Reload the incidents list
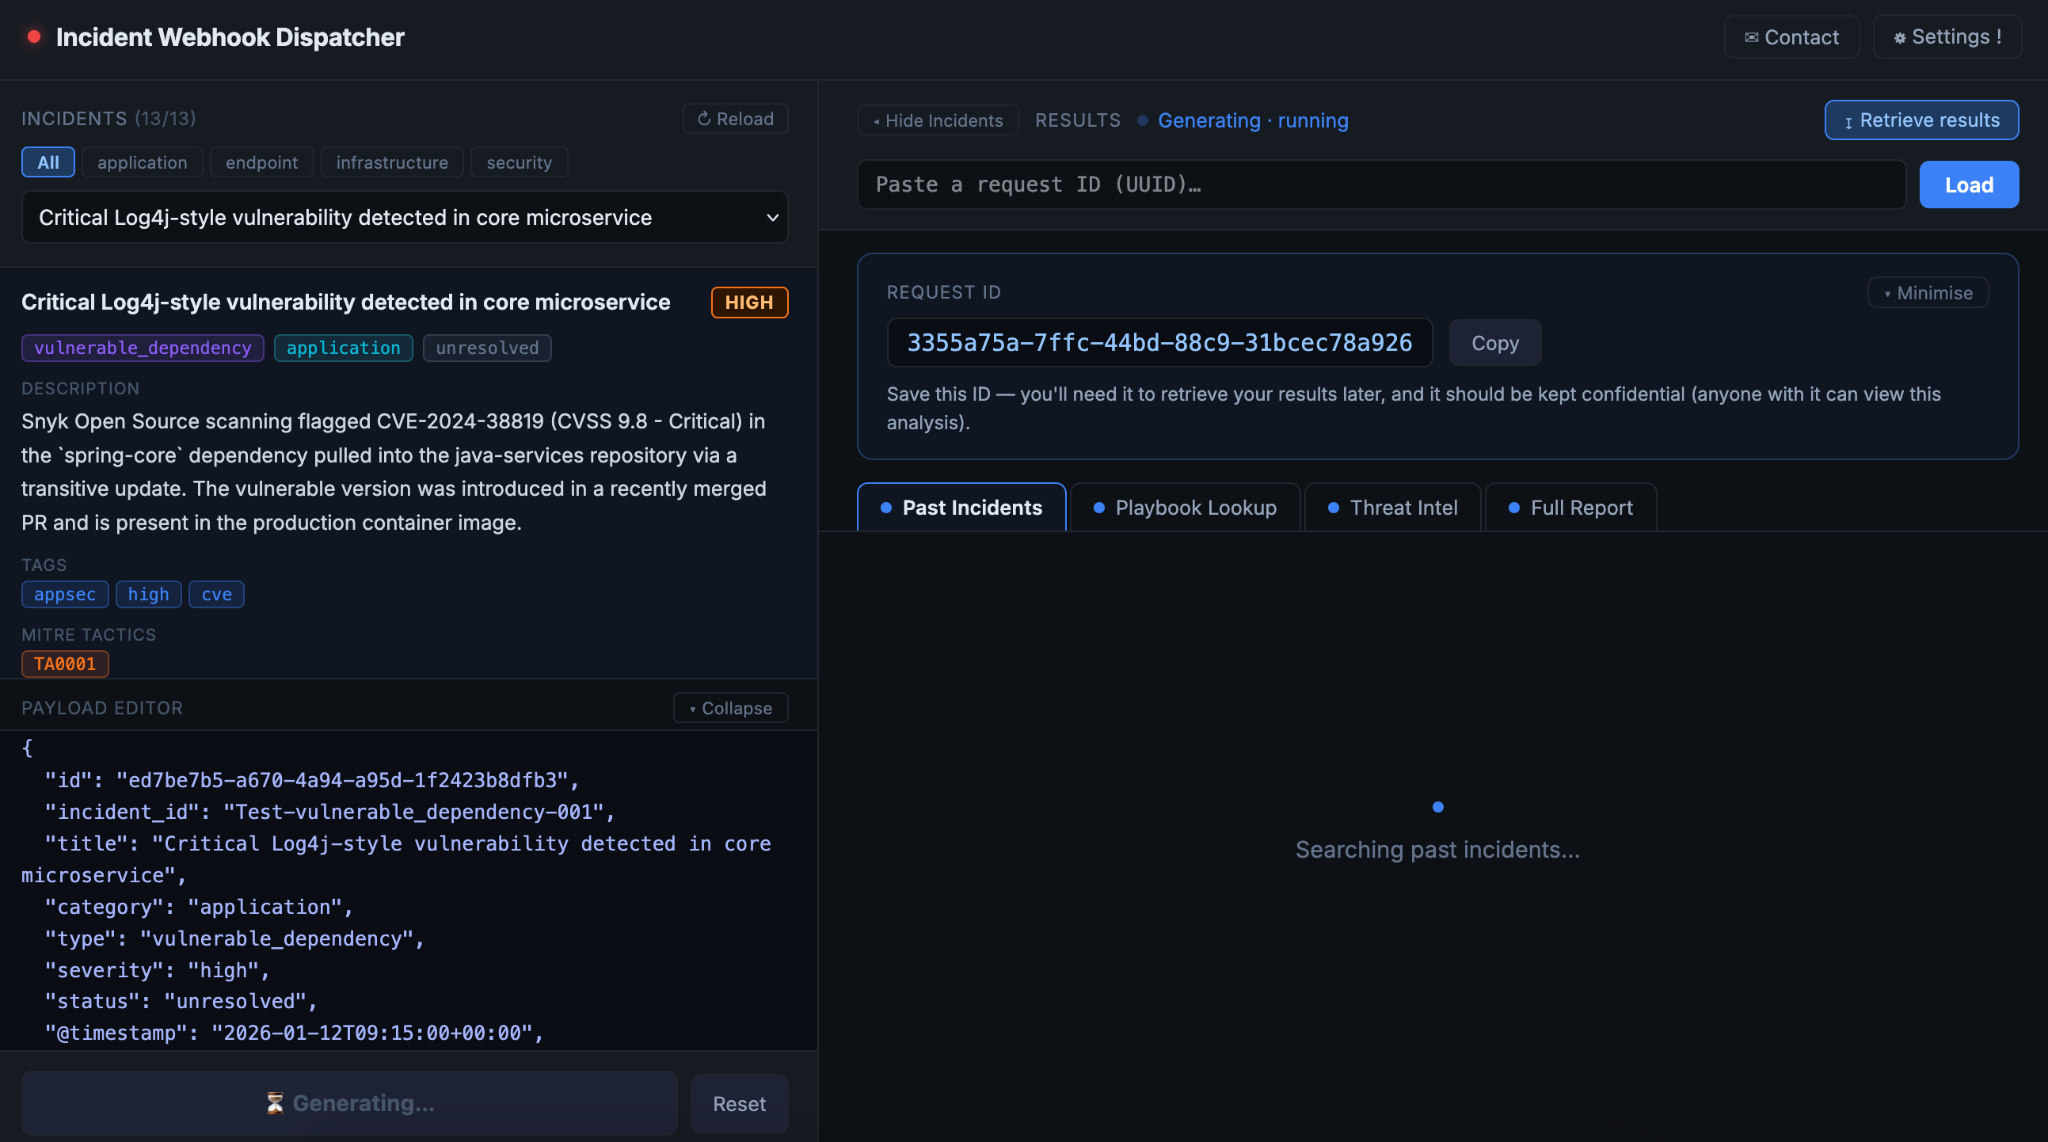 pyautogui.click(x=735, y=119)
